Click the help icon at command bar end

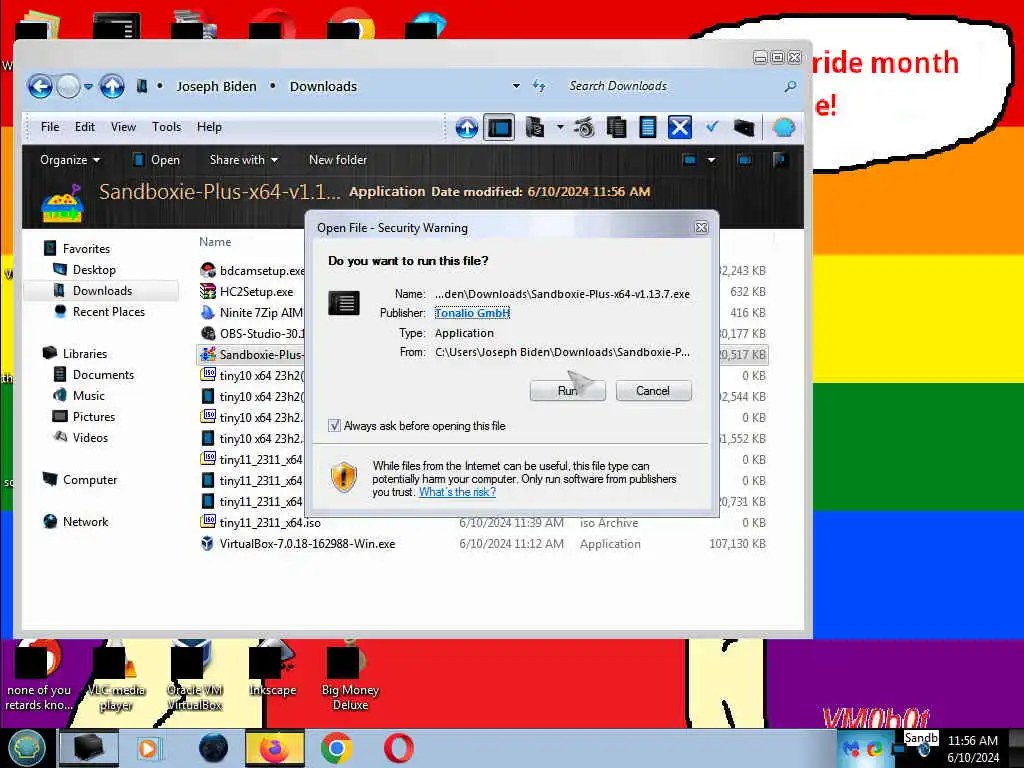point(780,160)
